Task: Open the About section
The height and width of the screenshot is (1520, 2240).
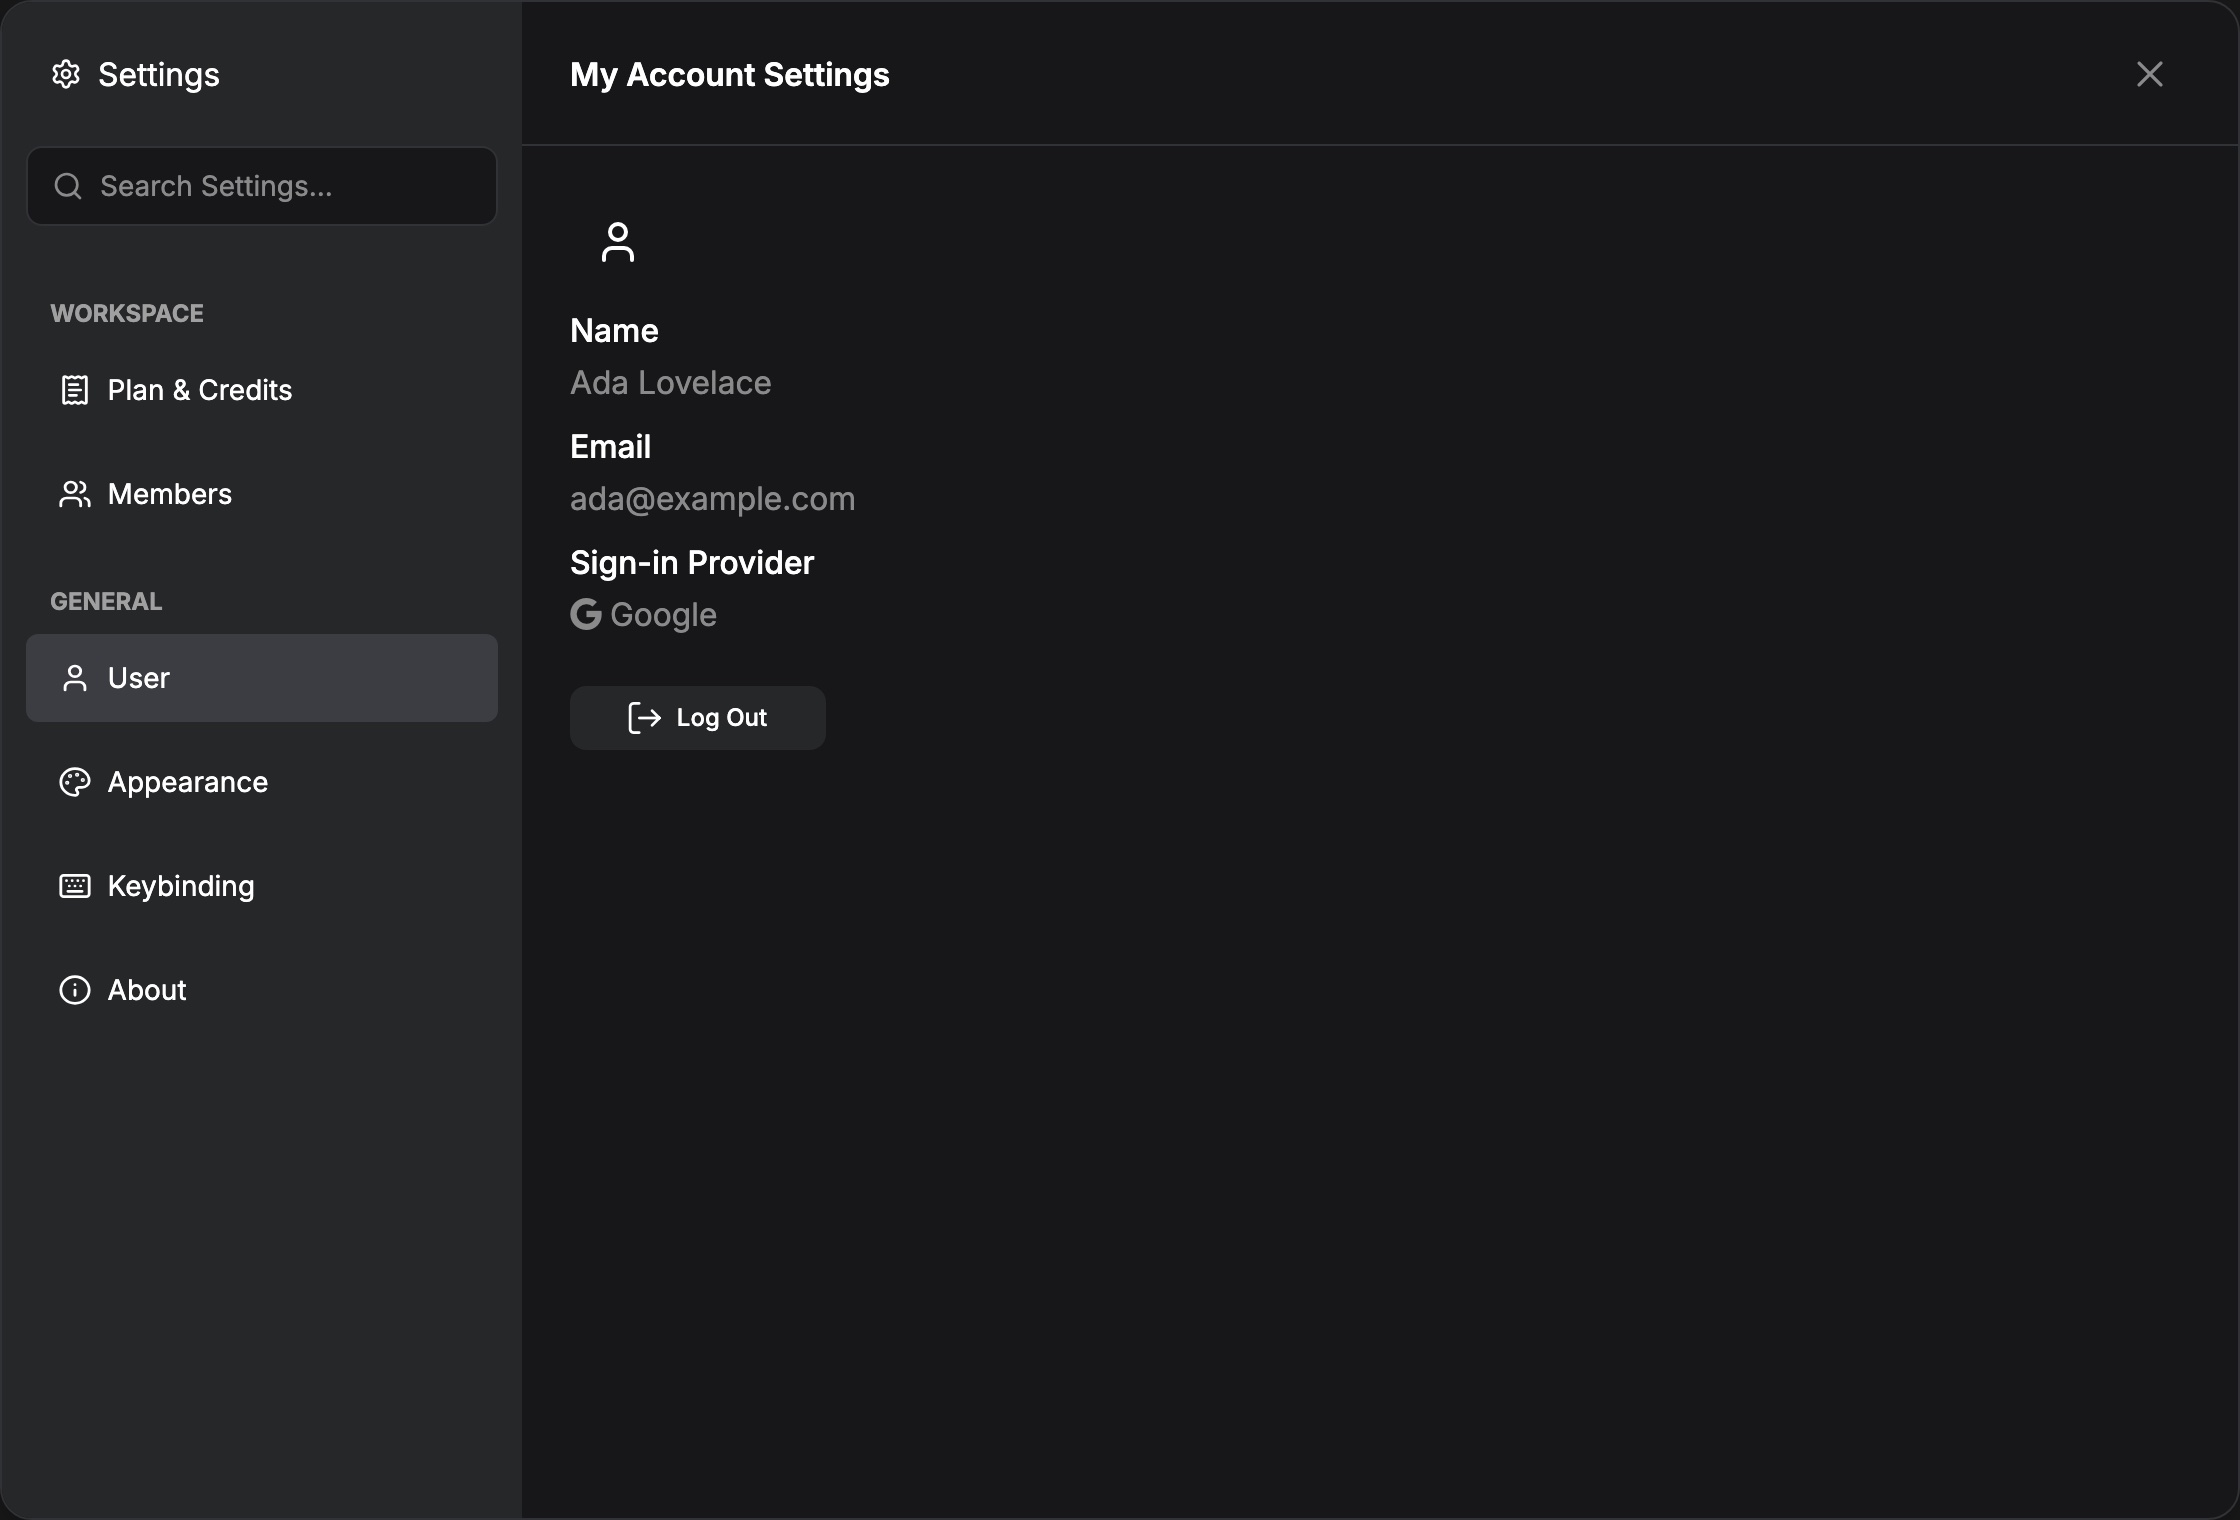Action: tap(262, 990)
